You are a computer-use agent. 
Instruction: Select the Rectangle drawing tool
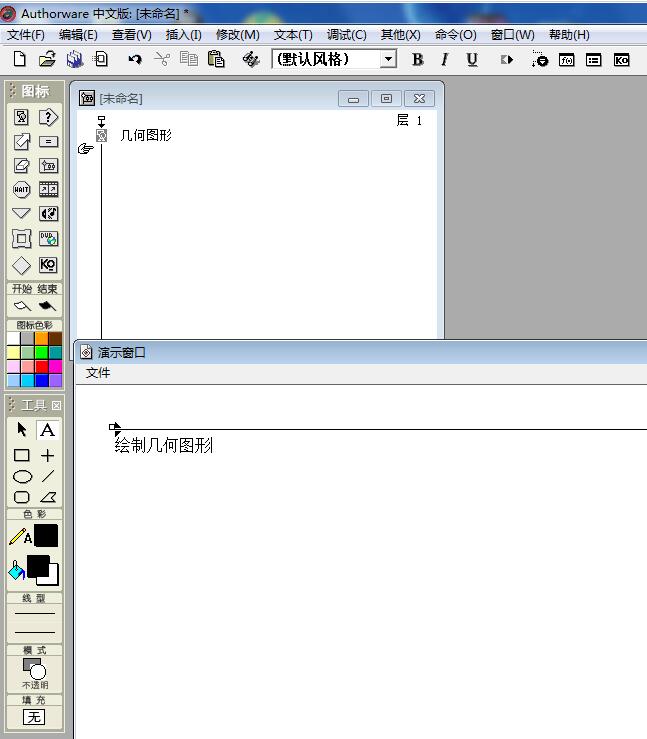pos(22,455)
